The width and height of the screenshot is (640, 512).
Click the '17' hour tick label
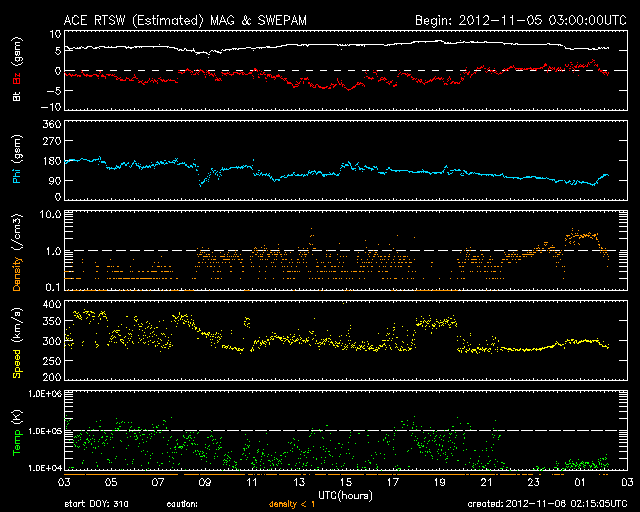click(393, 483)
